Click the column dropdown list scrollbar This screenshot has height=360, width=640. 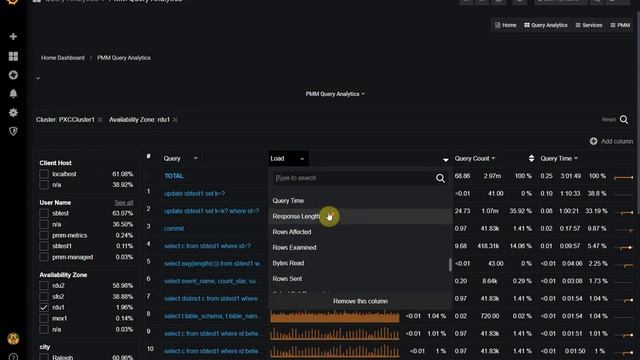click(450, 264)
